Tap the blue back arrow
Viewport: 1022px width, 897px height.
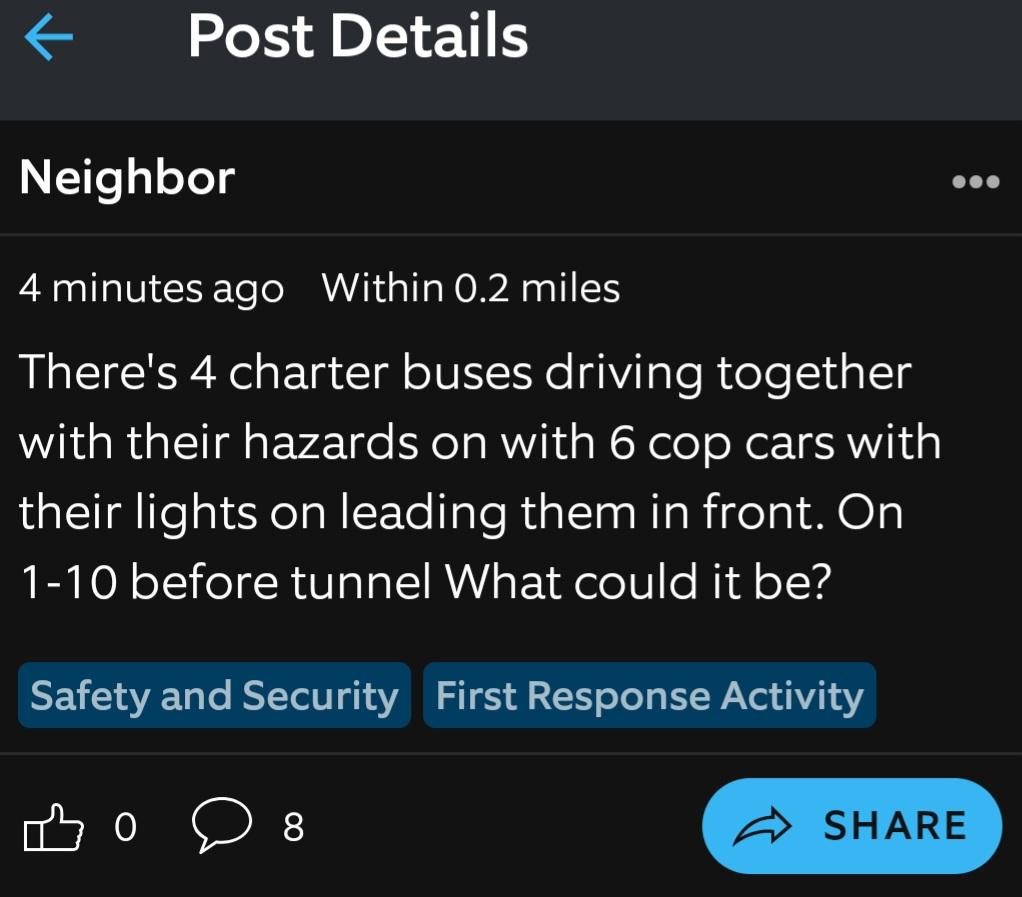pos(49,37)
